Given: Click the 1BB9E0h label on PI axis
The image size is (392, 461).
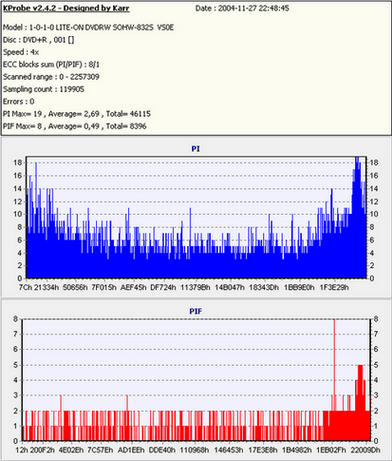Looking at the screenshot, I should pyautogui.click(x=299, y=287).
